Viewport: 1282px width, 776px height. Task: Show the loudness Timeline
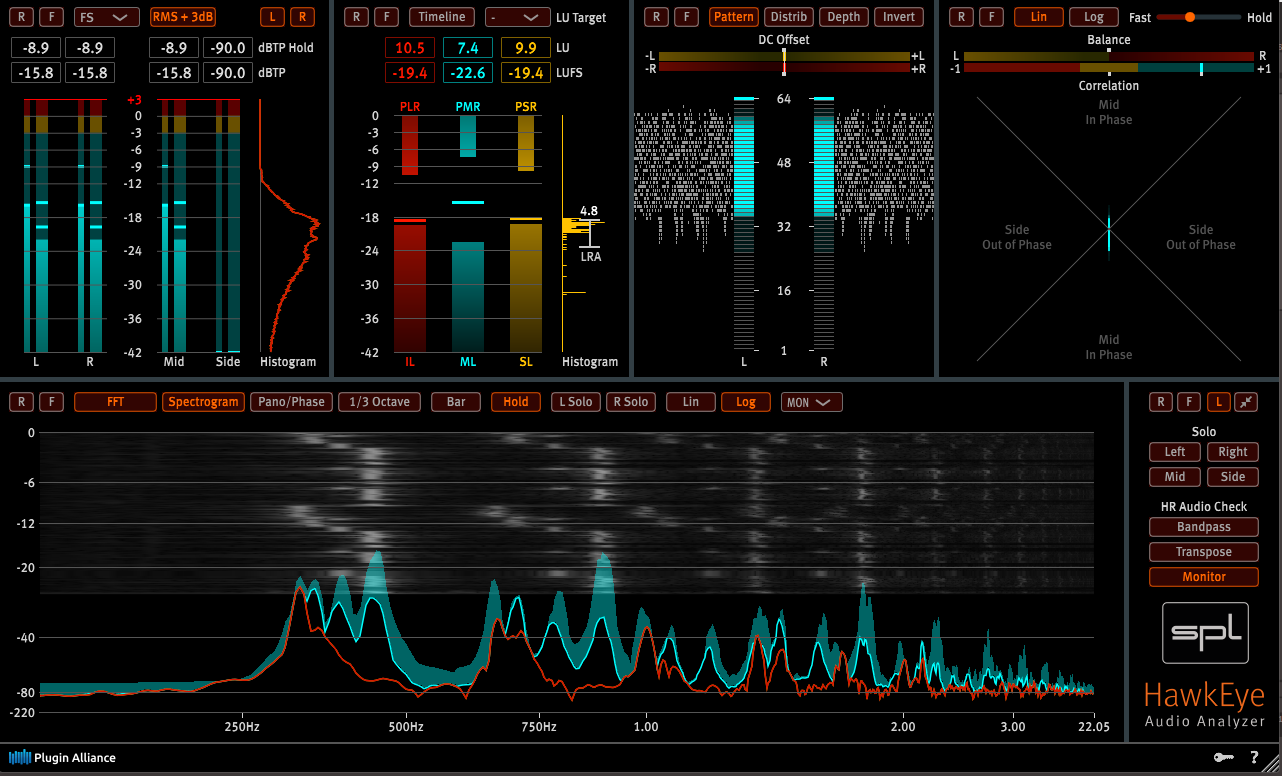442,17
